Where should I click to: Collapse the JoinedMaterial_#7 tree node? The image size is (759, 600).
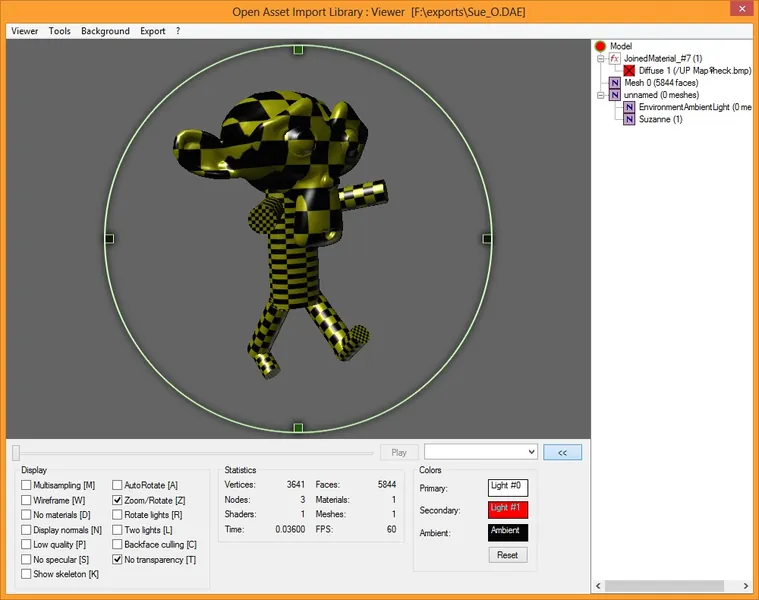(x=601, y=59)
